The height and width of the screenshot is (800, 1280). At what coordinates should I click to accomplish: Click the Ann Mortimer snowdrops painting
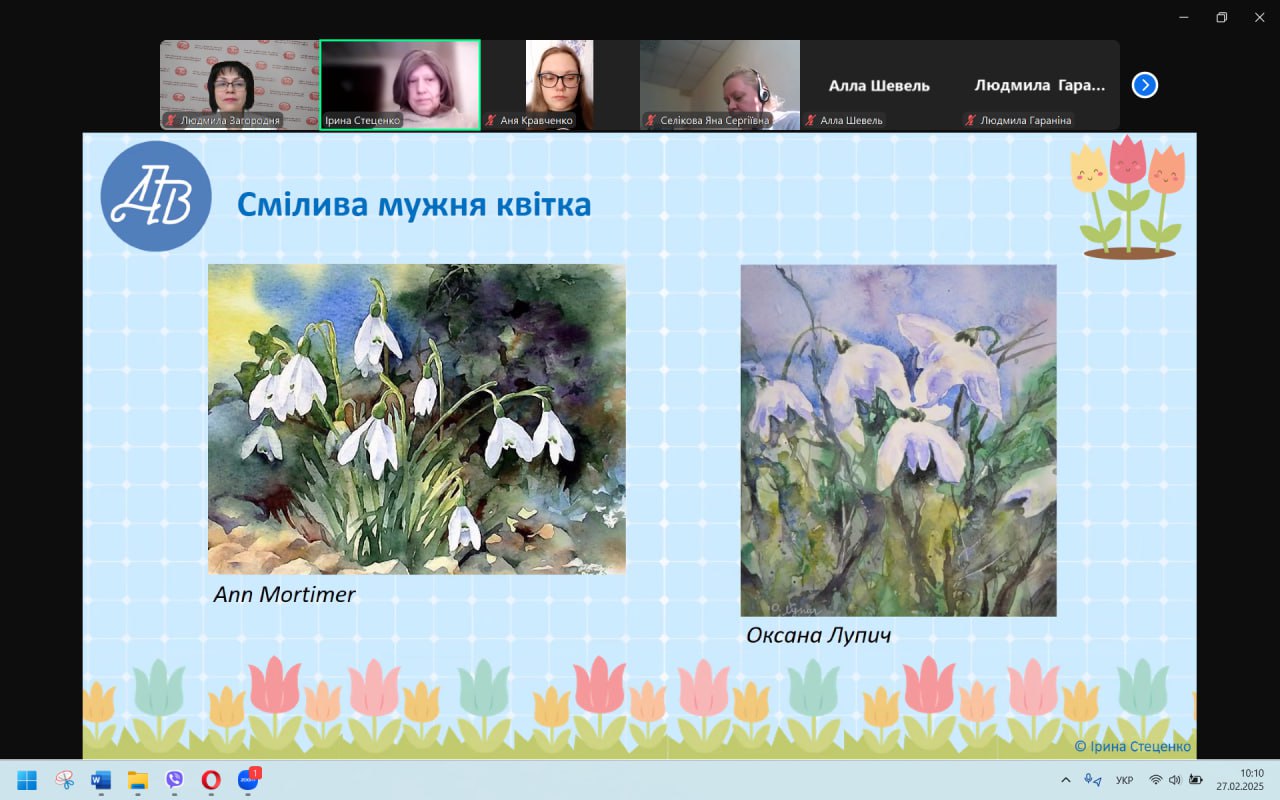[x=417, y=419]
